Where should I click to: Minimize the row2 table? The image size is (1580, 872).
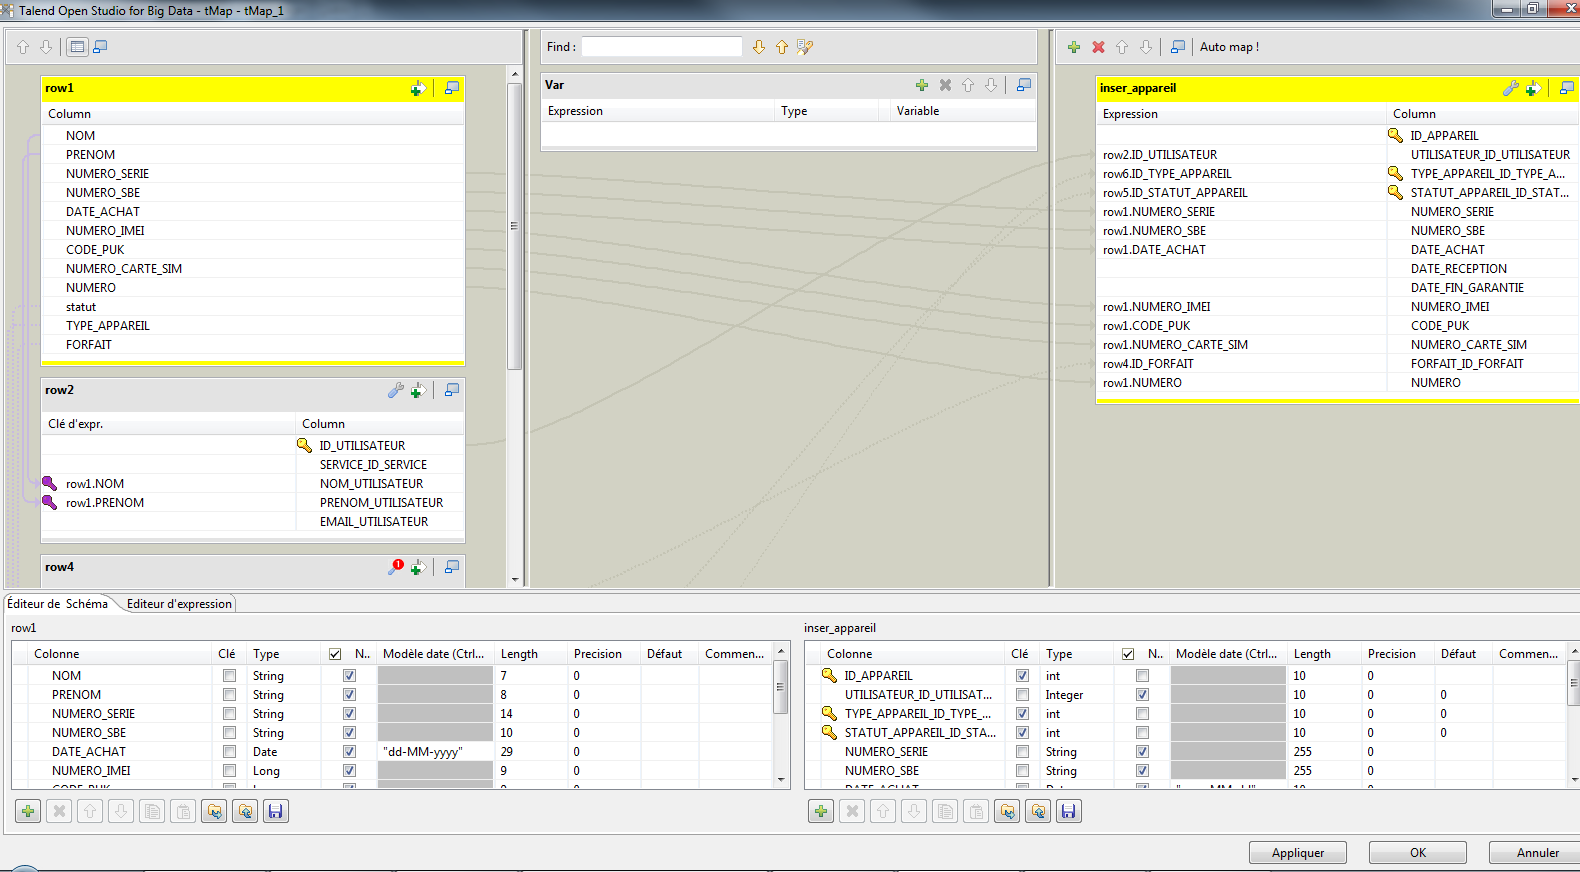[452, 390]
